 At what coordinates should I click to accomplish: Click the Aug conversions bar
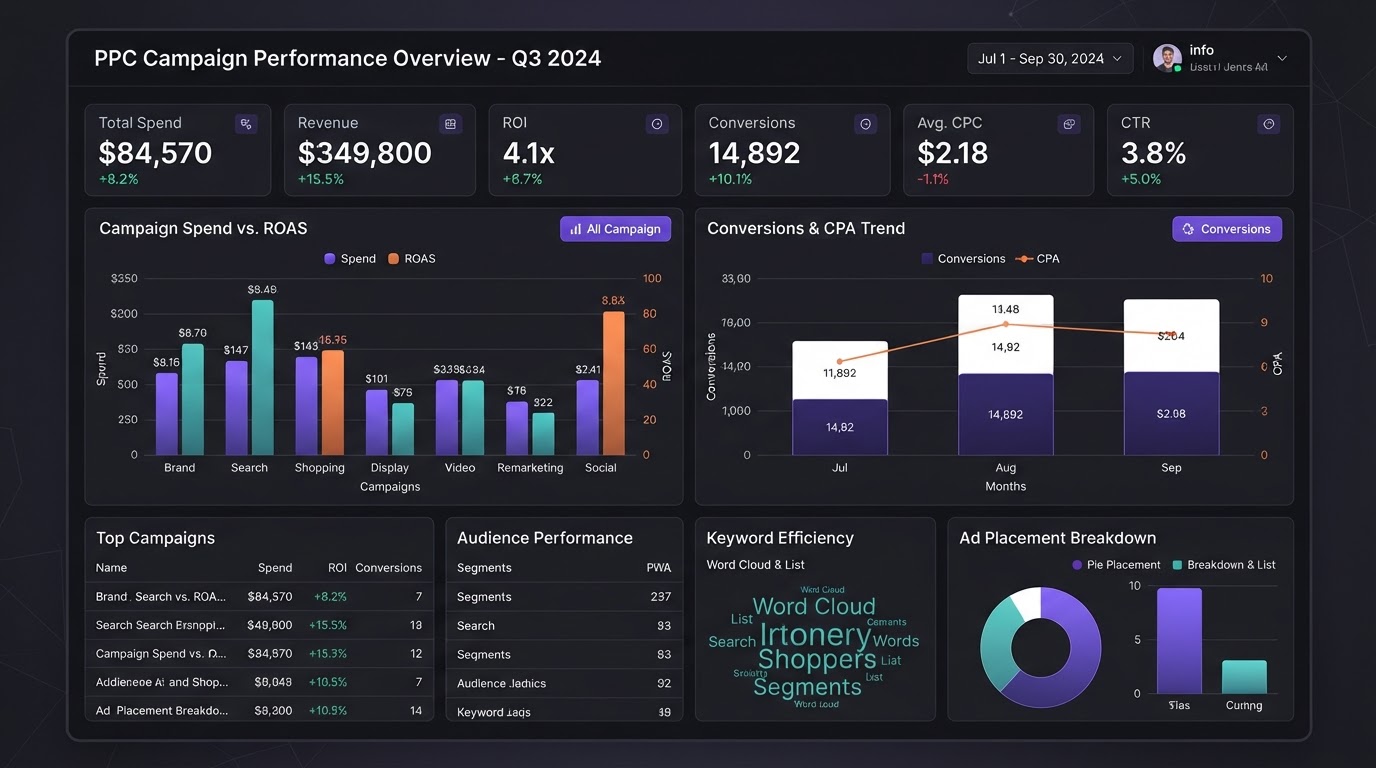pyautogui.click(x=1006, y=375)
